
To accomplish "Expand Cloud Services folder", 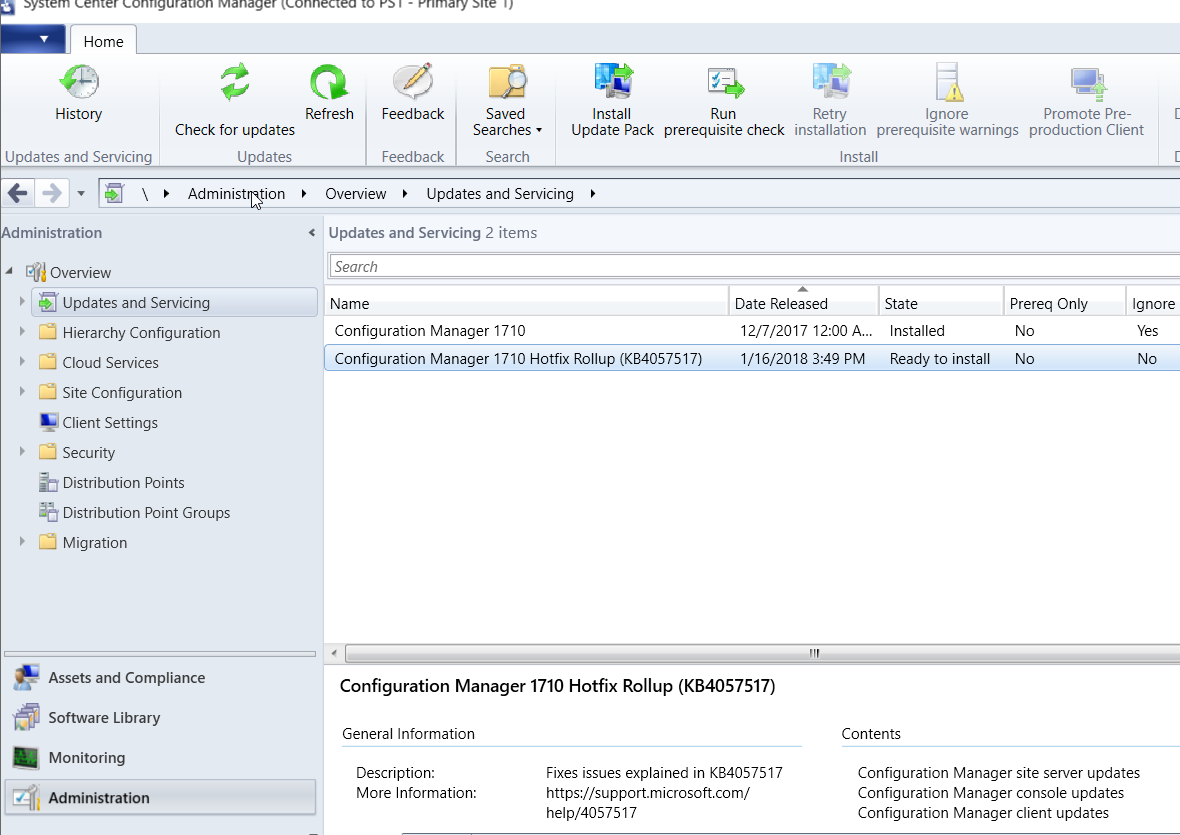I will click(x=22, y=362).
